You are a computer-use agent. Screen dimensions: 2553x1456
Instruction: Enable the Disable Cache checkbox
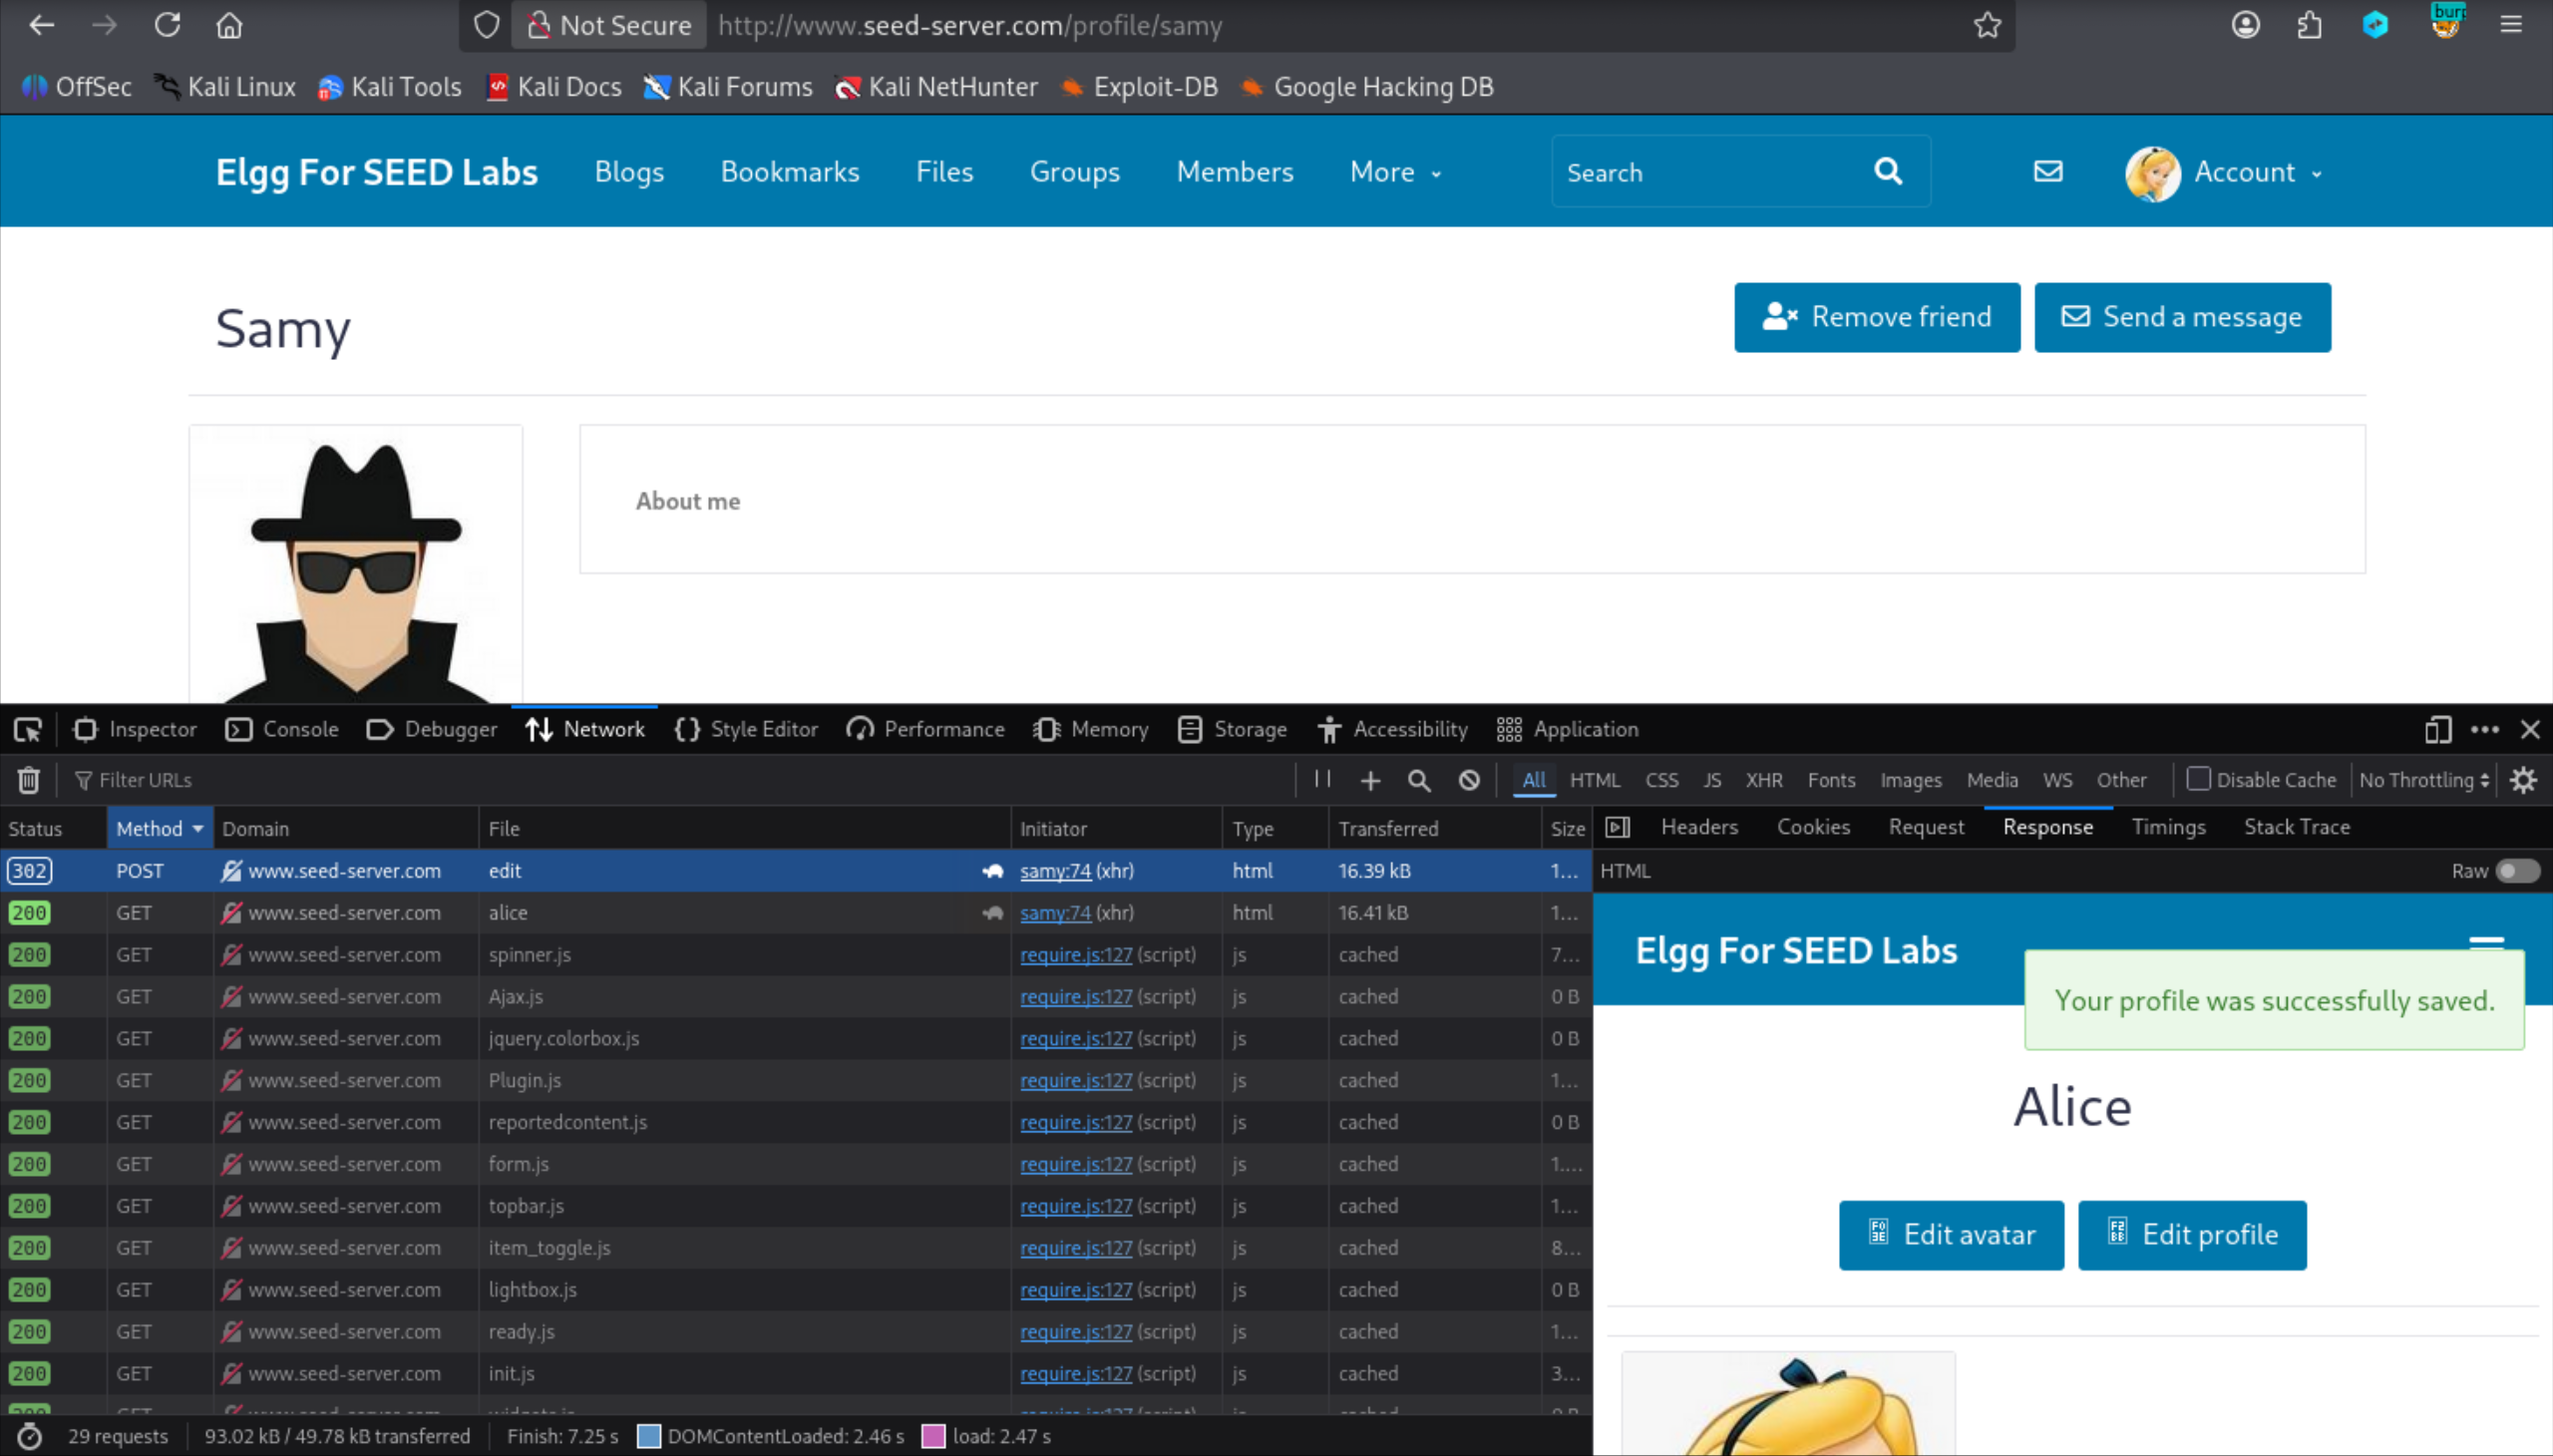[x=2197, y=779]
